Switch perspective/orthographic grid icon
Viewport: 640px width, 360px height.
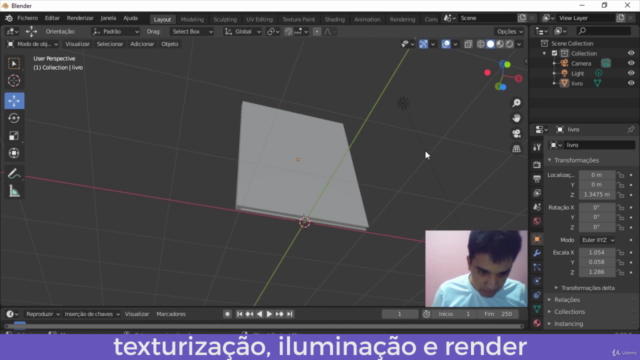coord(516,149)
